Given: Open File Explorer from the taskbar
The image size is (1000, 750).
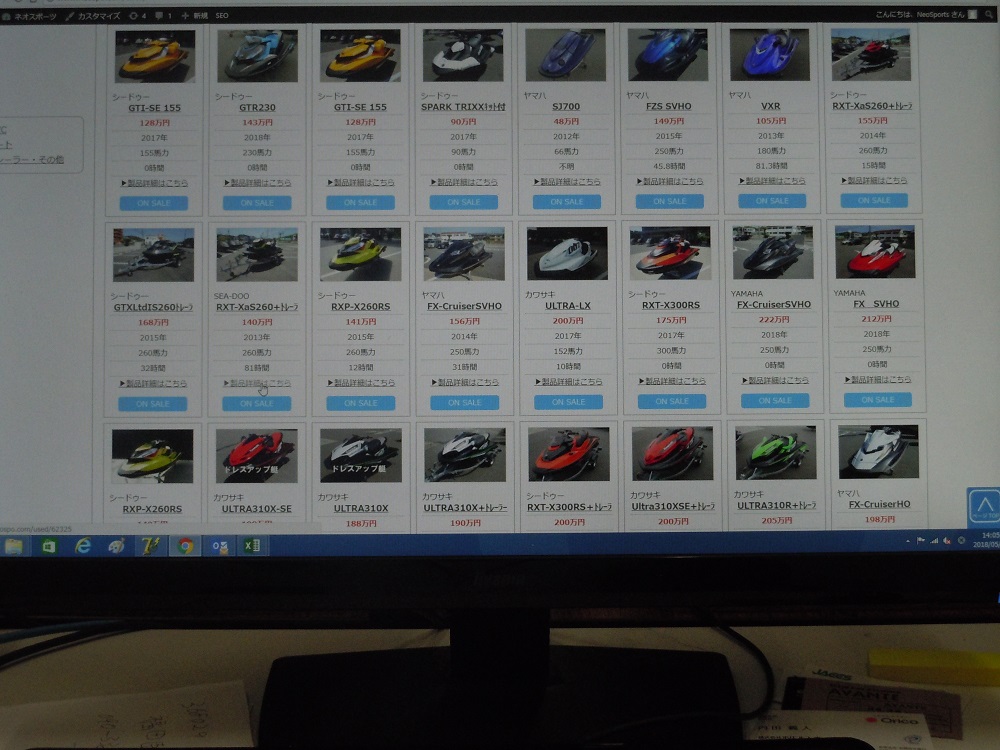Looking at the screenshot, I should (14, 547).
